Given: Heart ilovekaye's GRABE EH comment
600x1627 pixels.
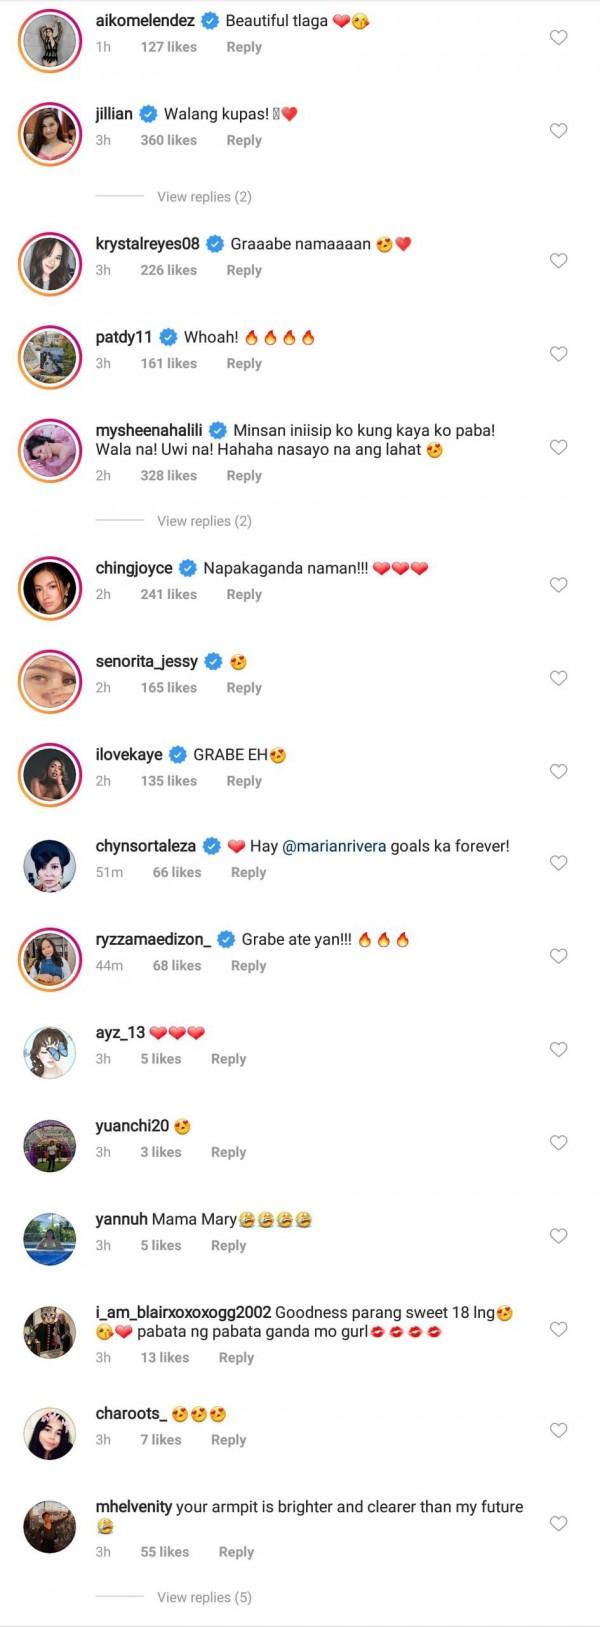Looking at the screenshot, I should point(559,771).
